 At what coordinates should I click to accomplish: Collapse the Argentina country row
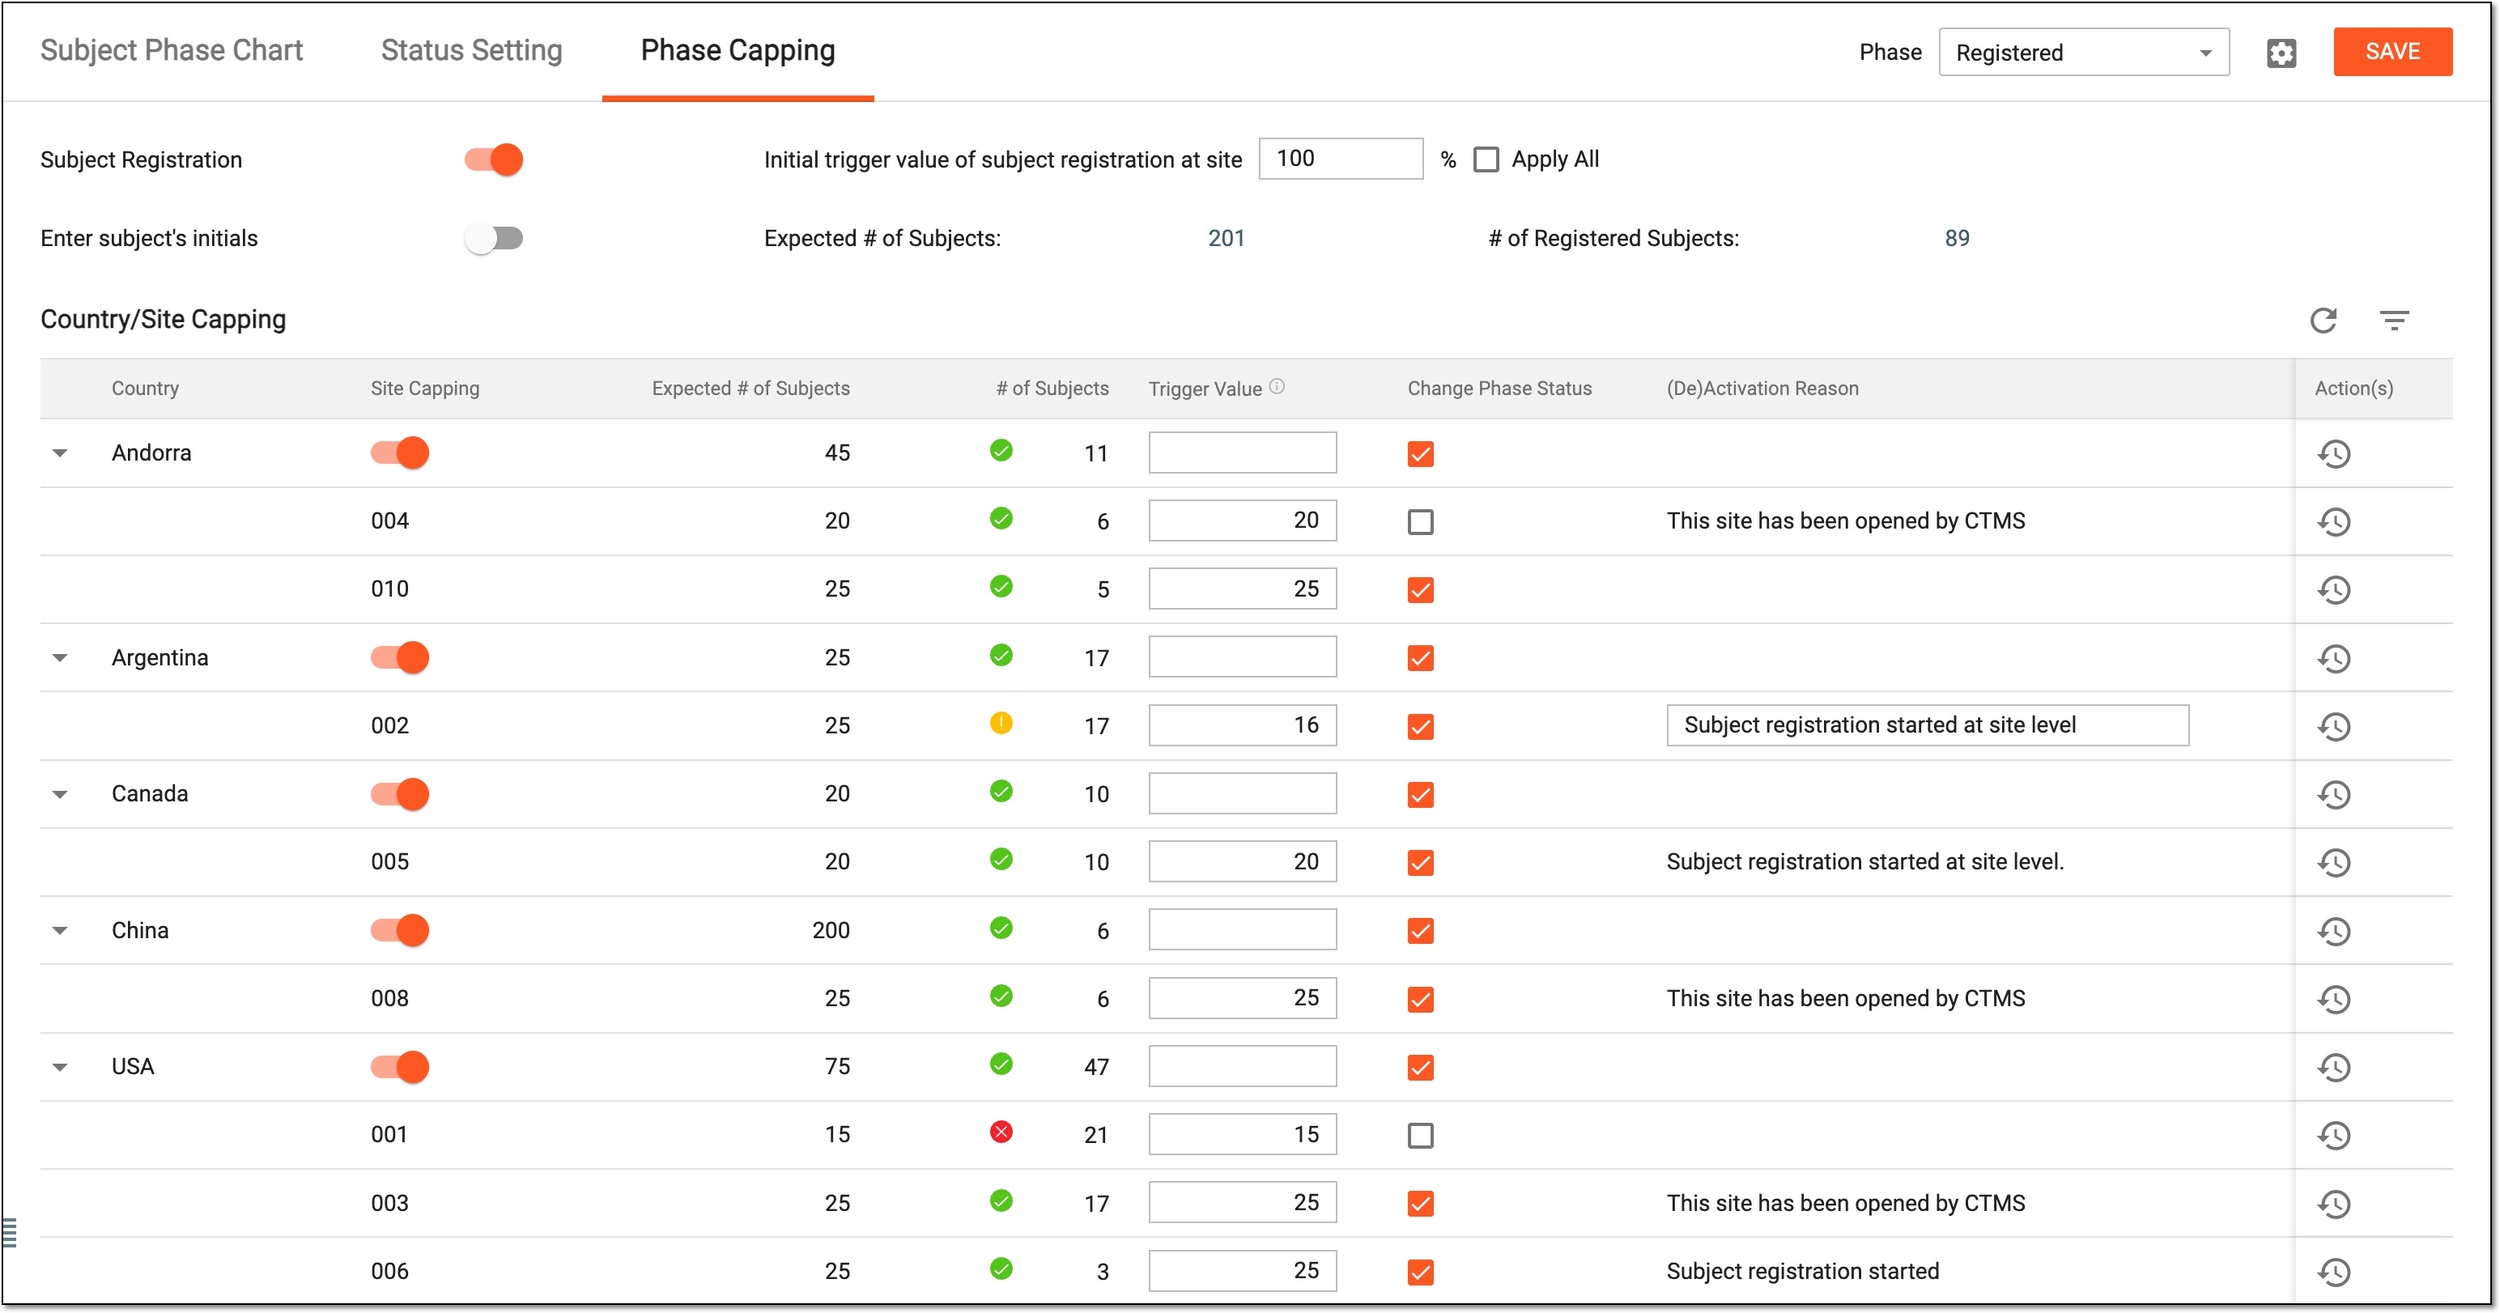click(x=60, y=658)
